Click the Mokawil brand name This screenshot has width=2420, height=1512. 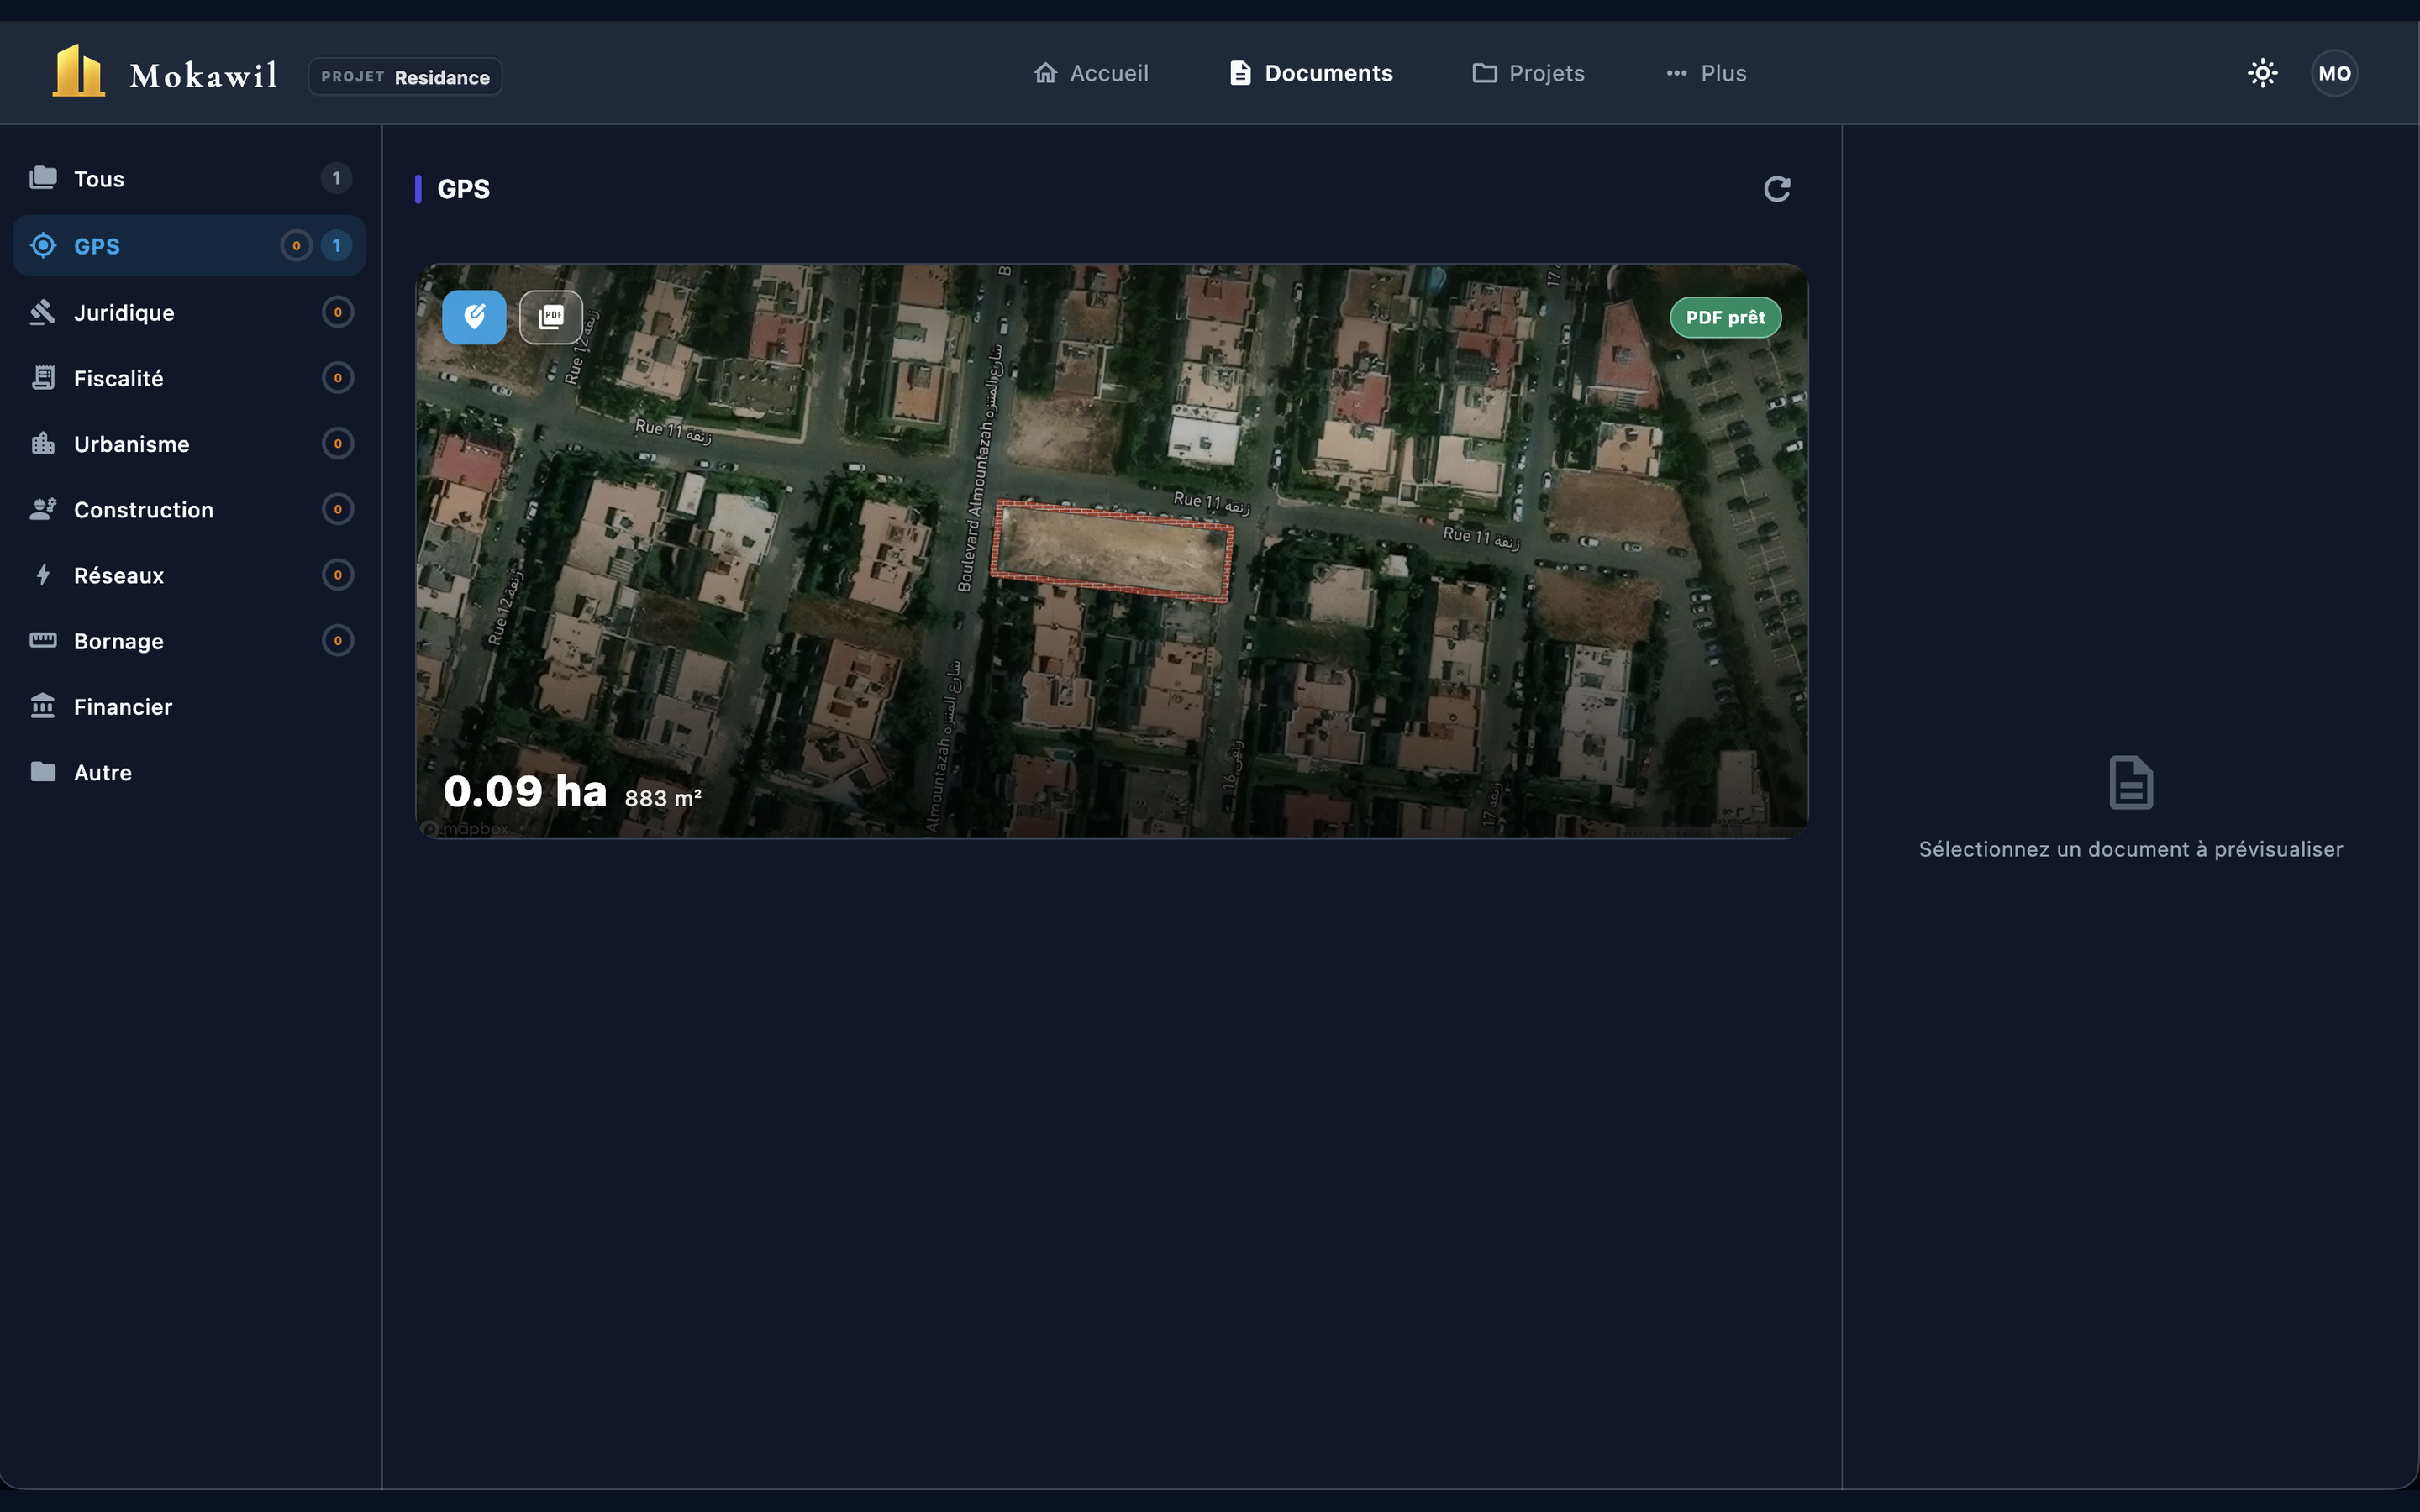pos(204,75)
